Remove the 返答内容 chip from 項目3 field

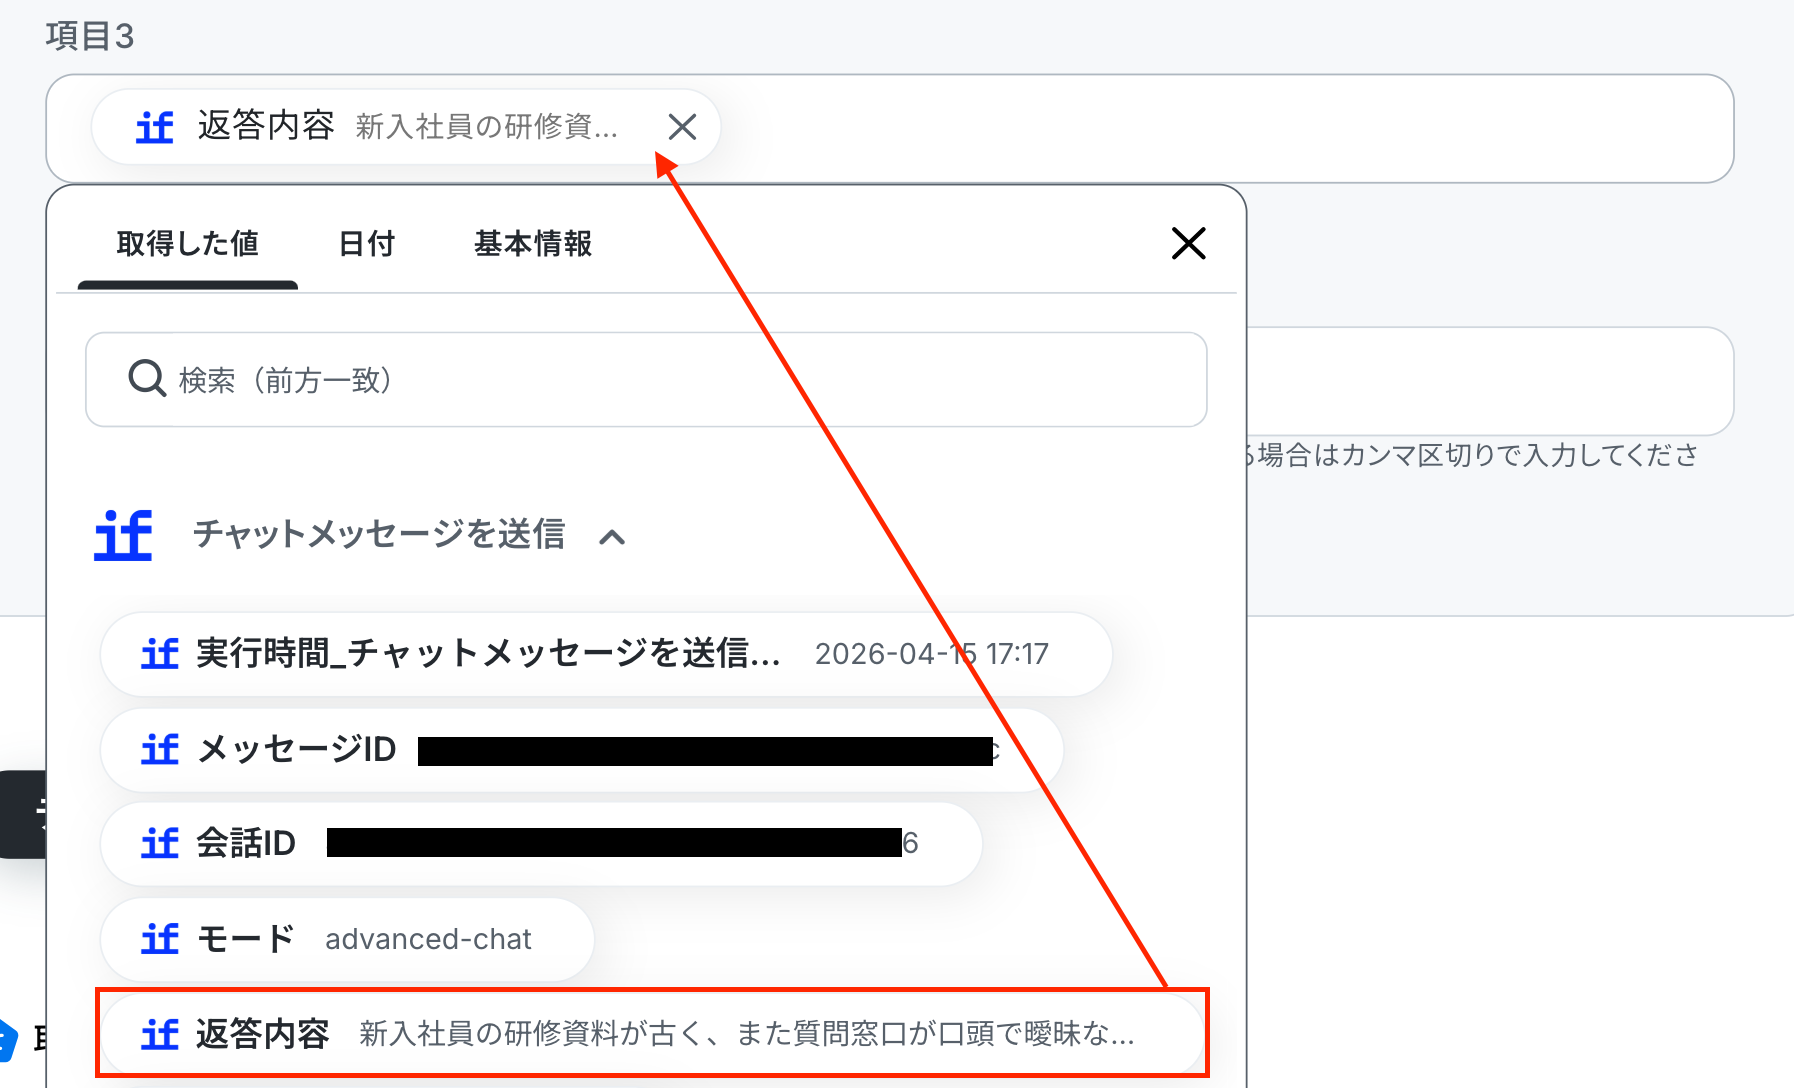pyautogui.click(x=682, y=127)
